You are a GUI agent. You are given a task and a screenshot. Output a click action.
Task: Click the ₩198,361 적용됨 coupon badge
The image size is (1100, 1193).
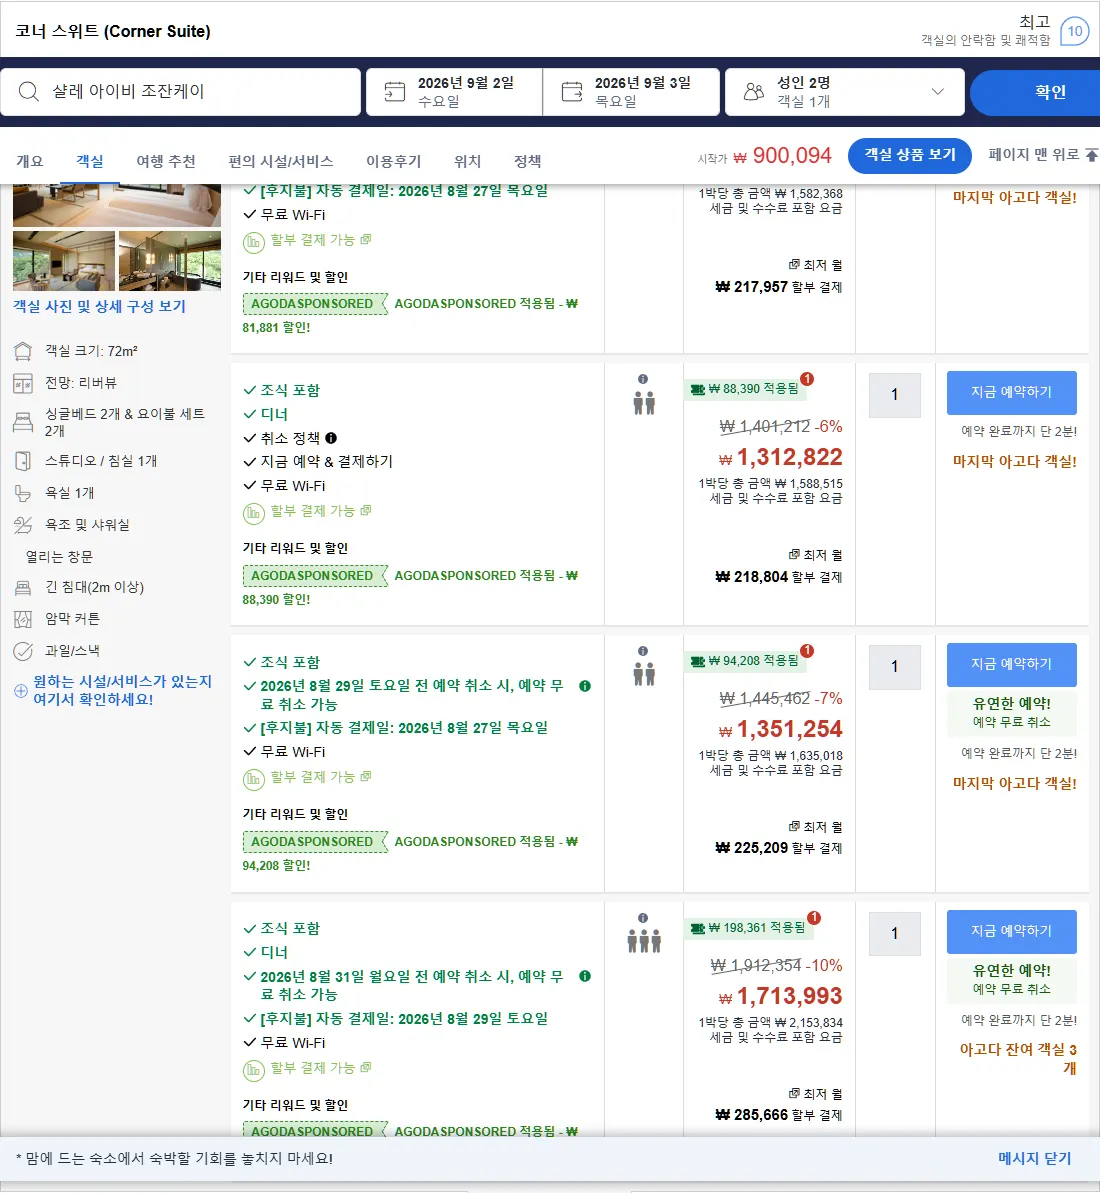click(749, 928)
